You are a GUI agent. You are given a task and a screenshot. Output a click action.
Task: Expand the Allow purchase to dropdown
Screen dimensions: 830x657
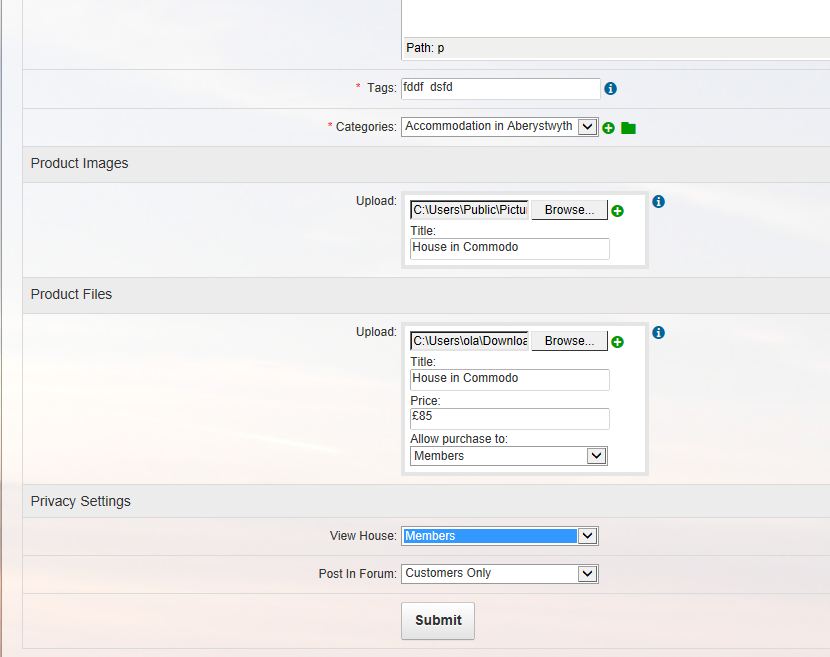pos(596,456)
